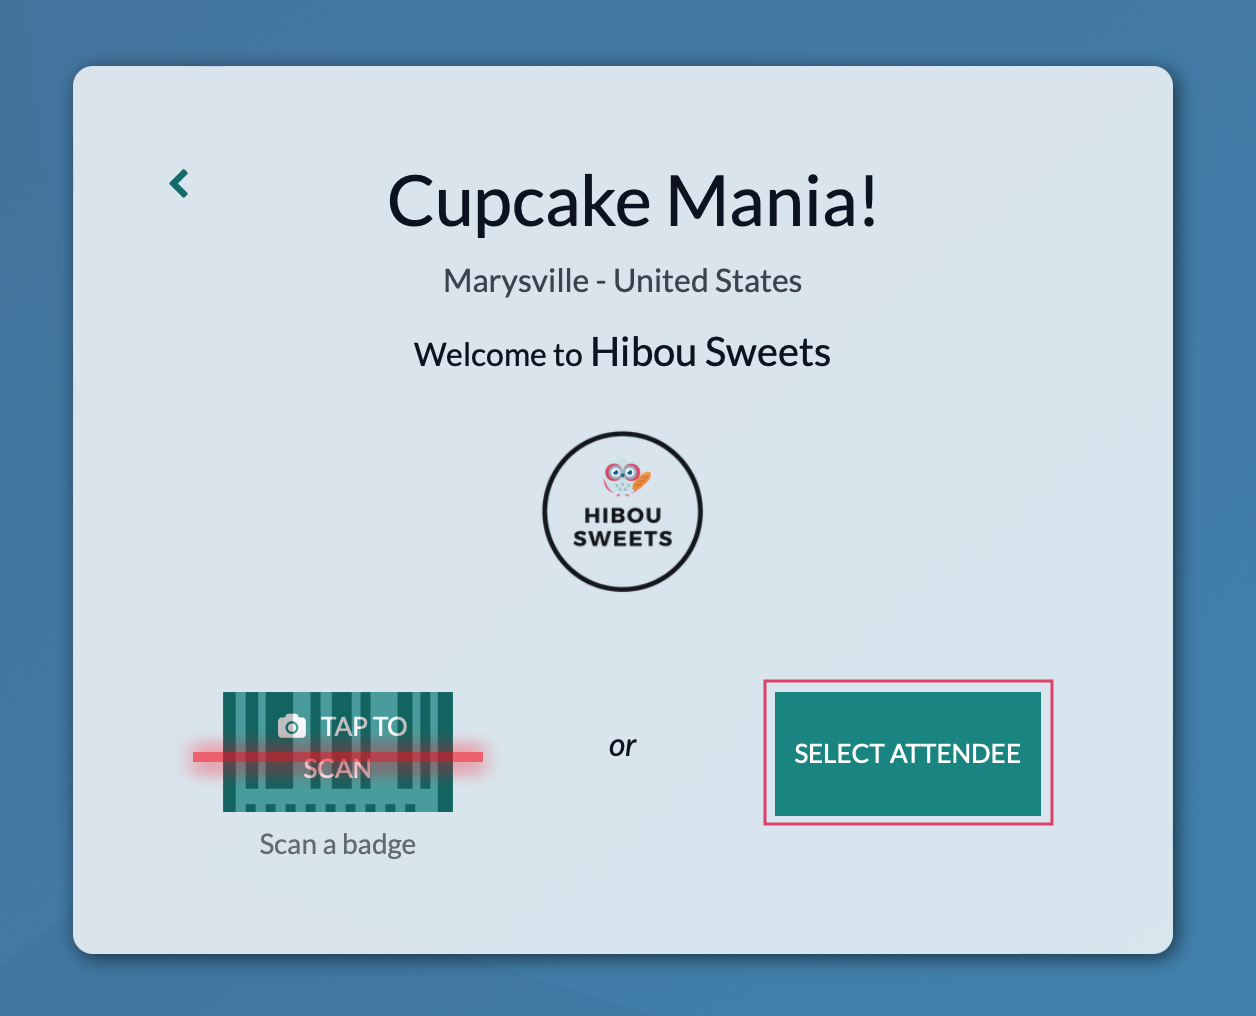Click the 'or' separator text
This screenshot has height=1016, width=1256.
pyautogui.click(x=622, y=746)
